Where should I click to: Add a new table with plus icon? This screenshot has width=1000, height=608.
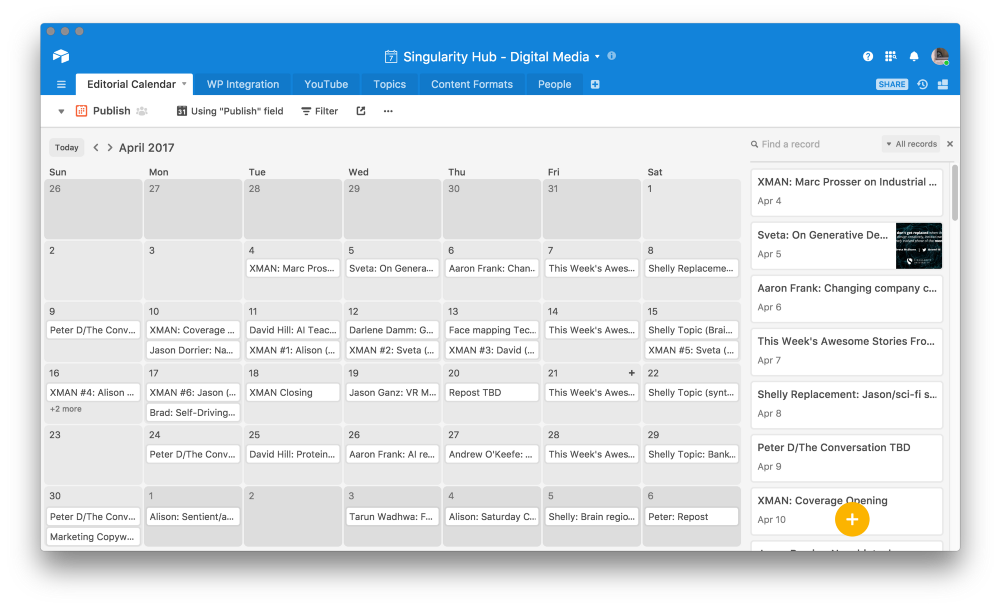(595, 84)
